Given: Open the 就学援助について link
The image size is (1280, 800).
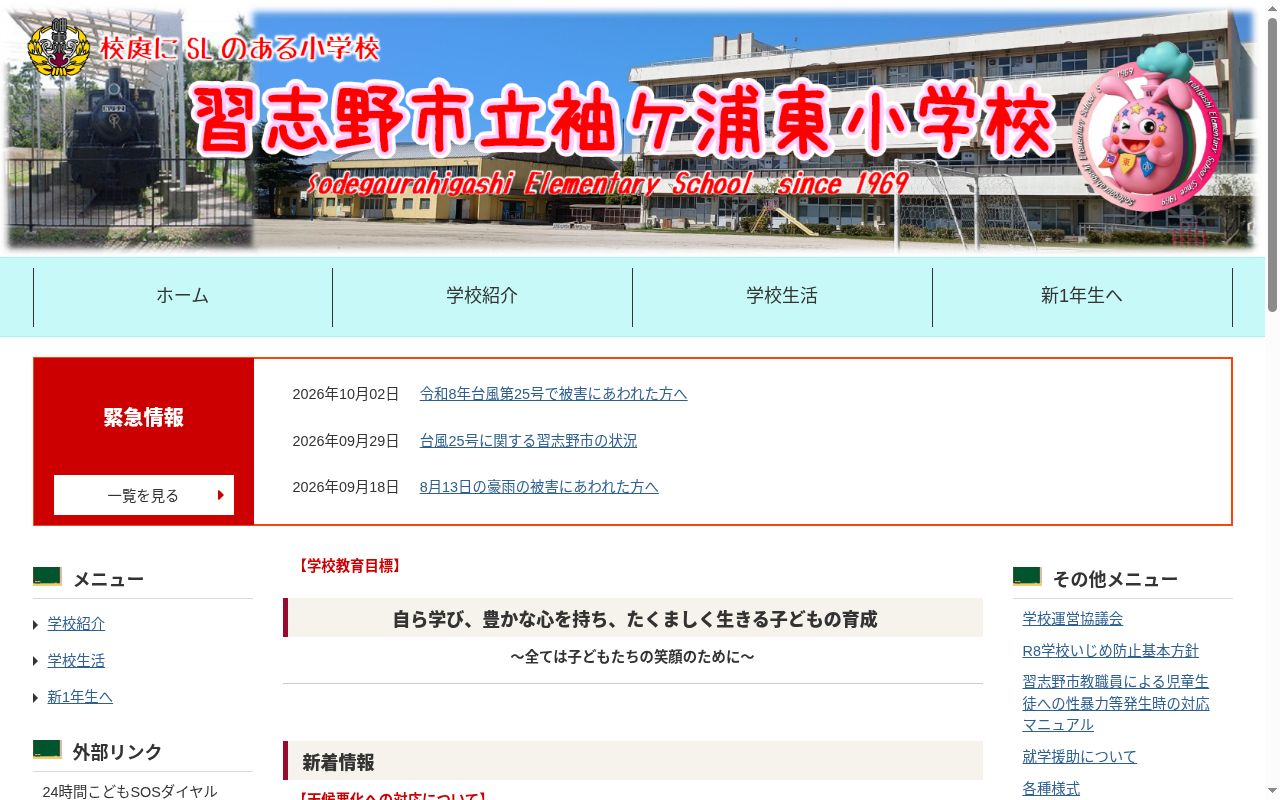Looking at the screenshot, I should 1079,757.
